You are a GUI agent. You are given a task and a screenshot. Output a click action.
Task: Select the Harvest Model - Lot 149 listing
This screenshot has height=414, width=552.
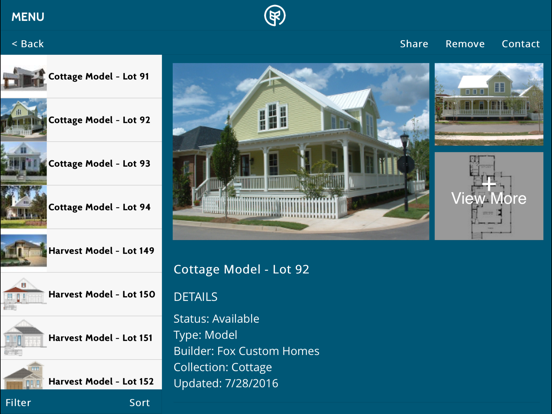tap(81, 251)
